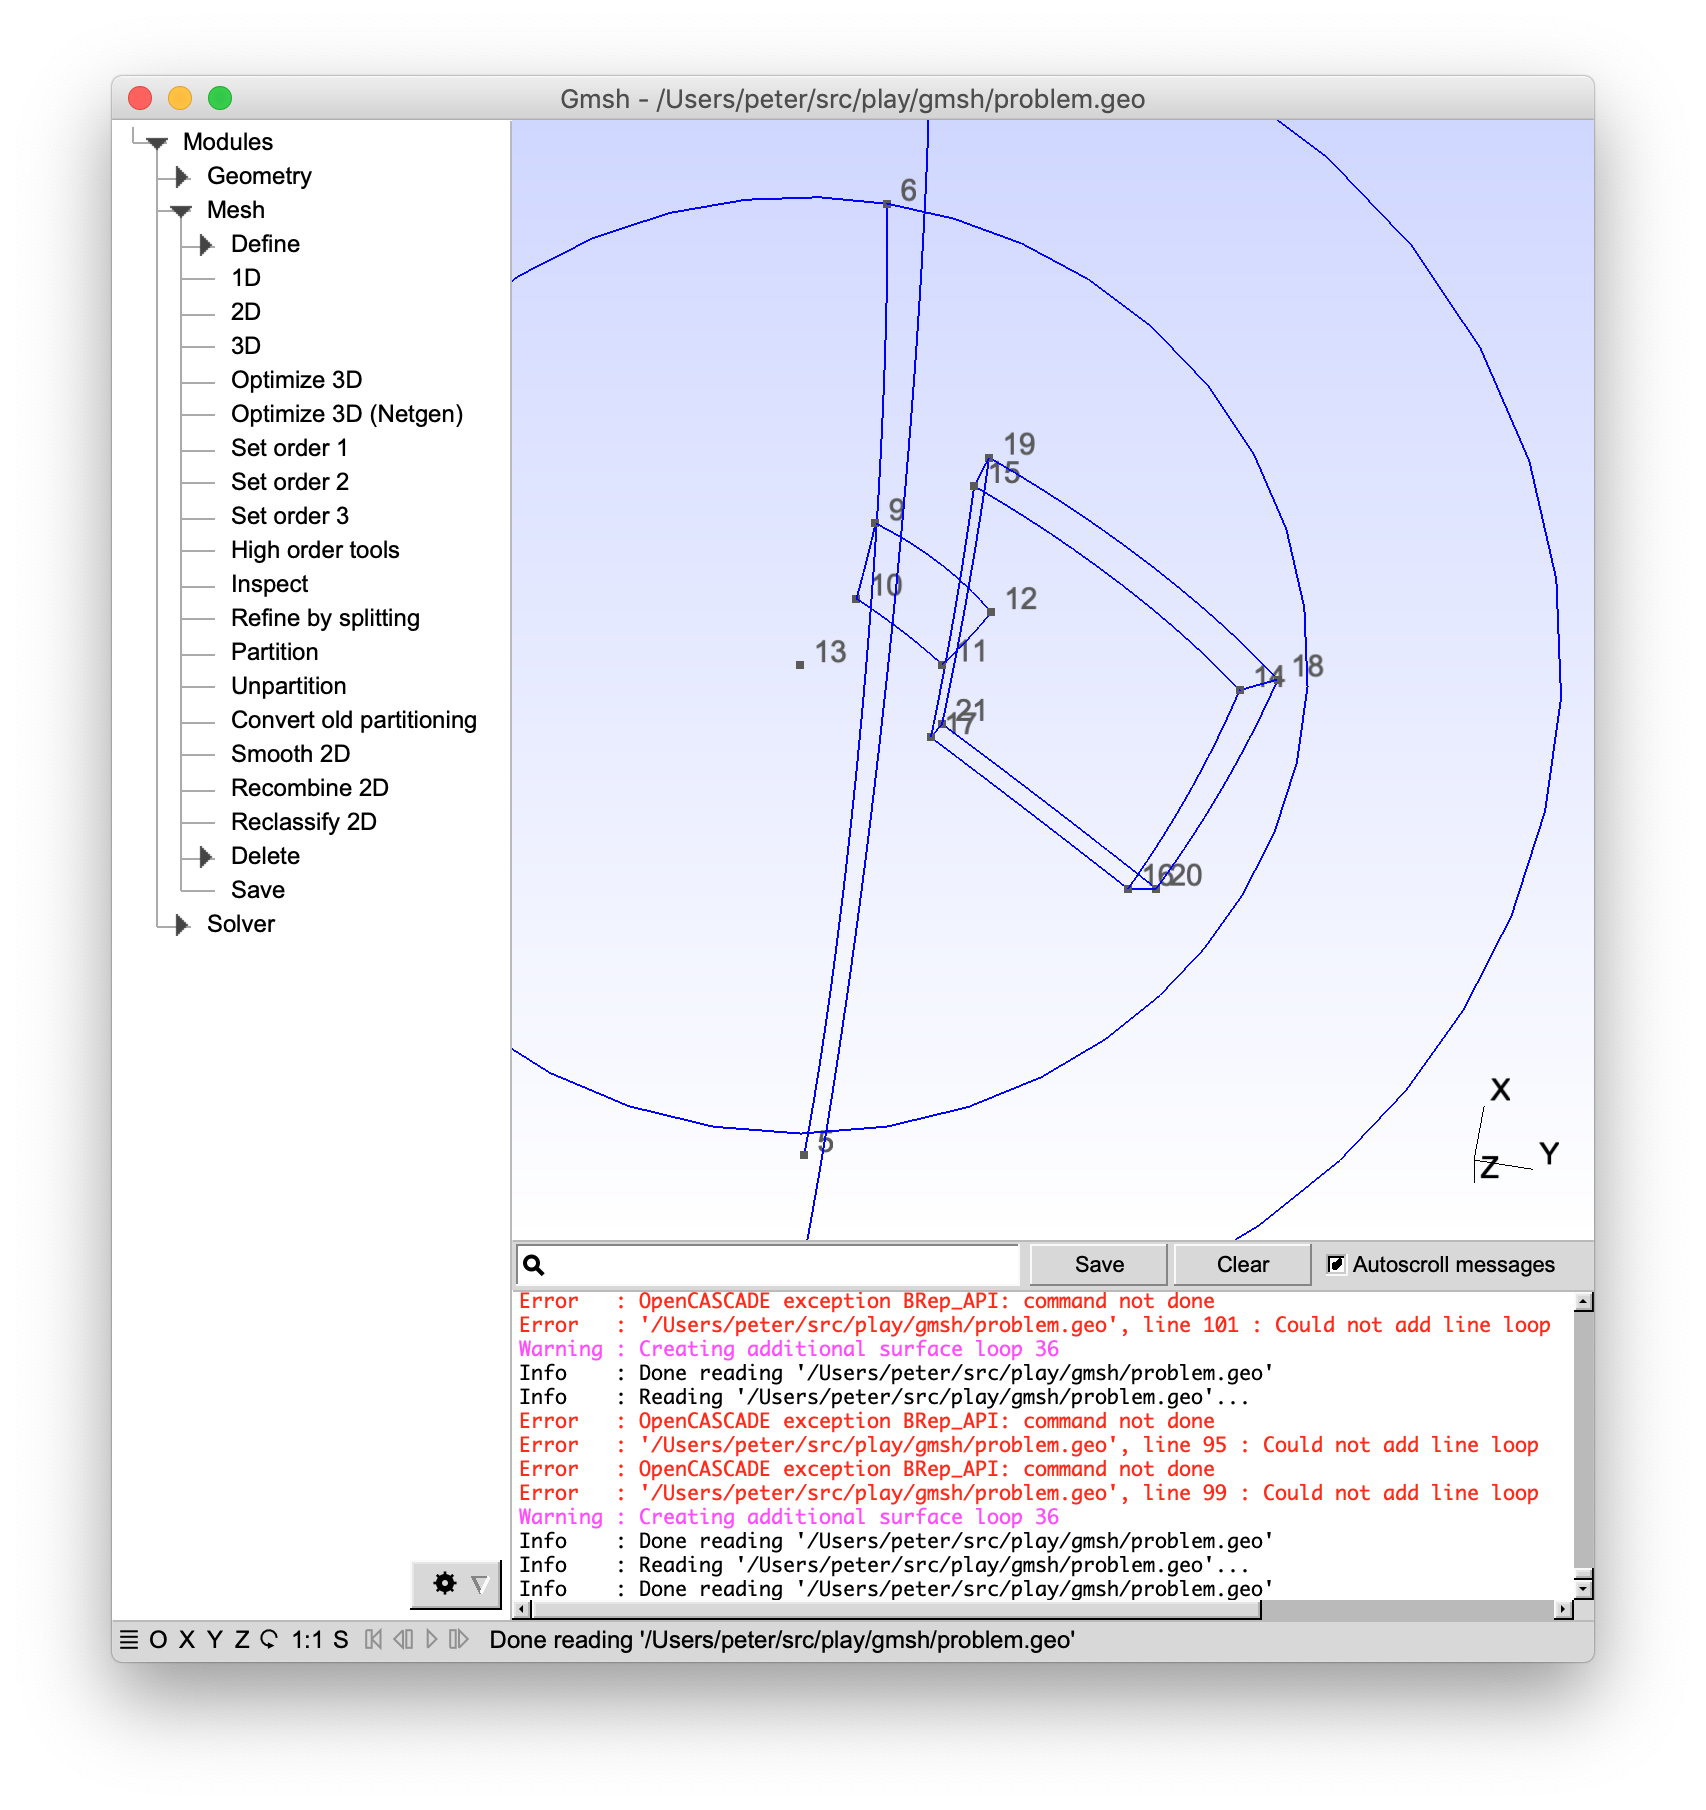This screenshot has height=1810, width=1706.
Task: Collapse the Modules tree node
Action: tap(157, 142)
